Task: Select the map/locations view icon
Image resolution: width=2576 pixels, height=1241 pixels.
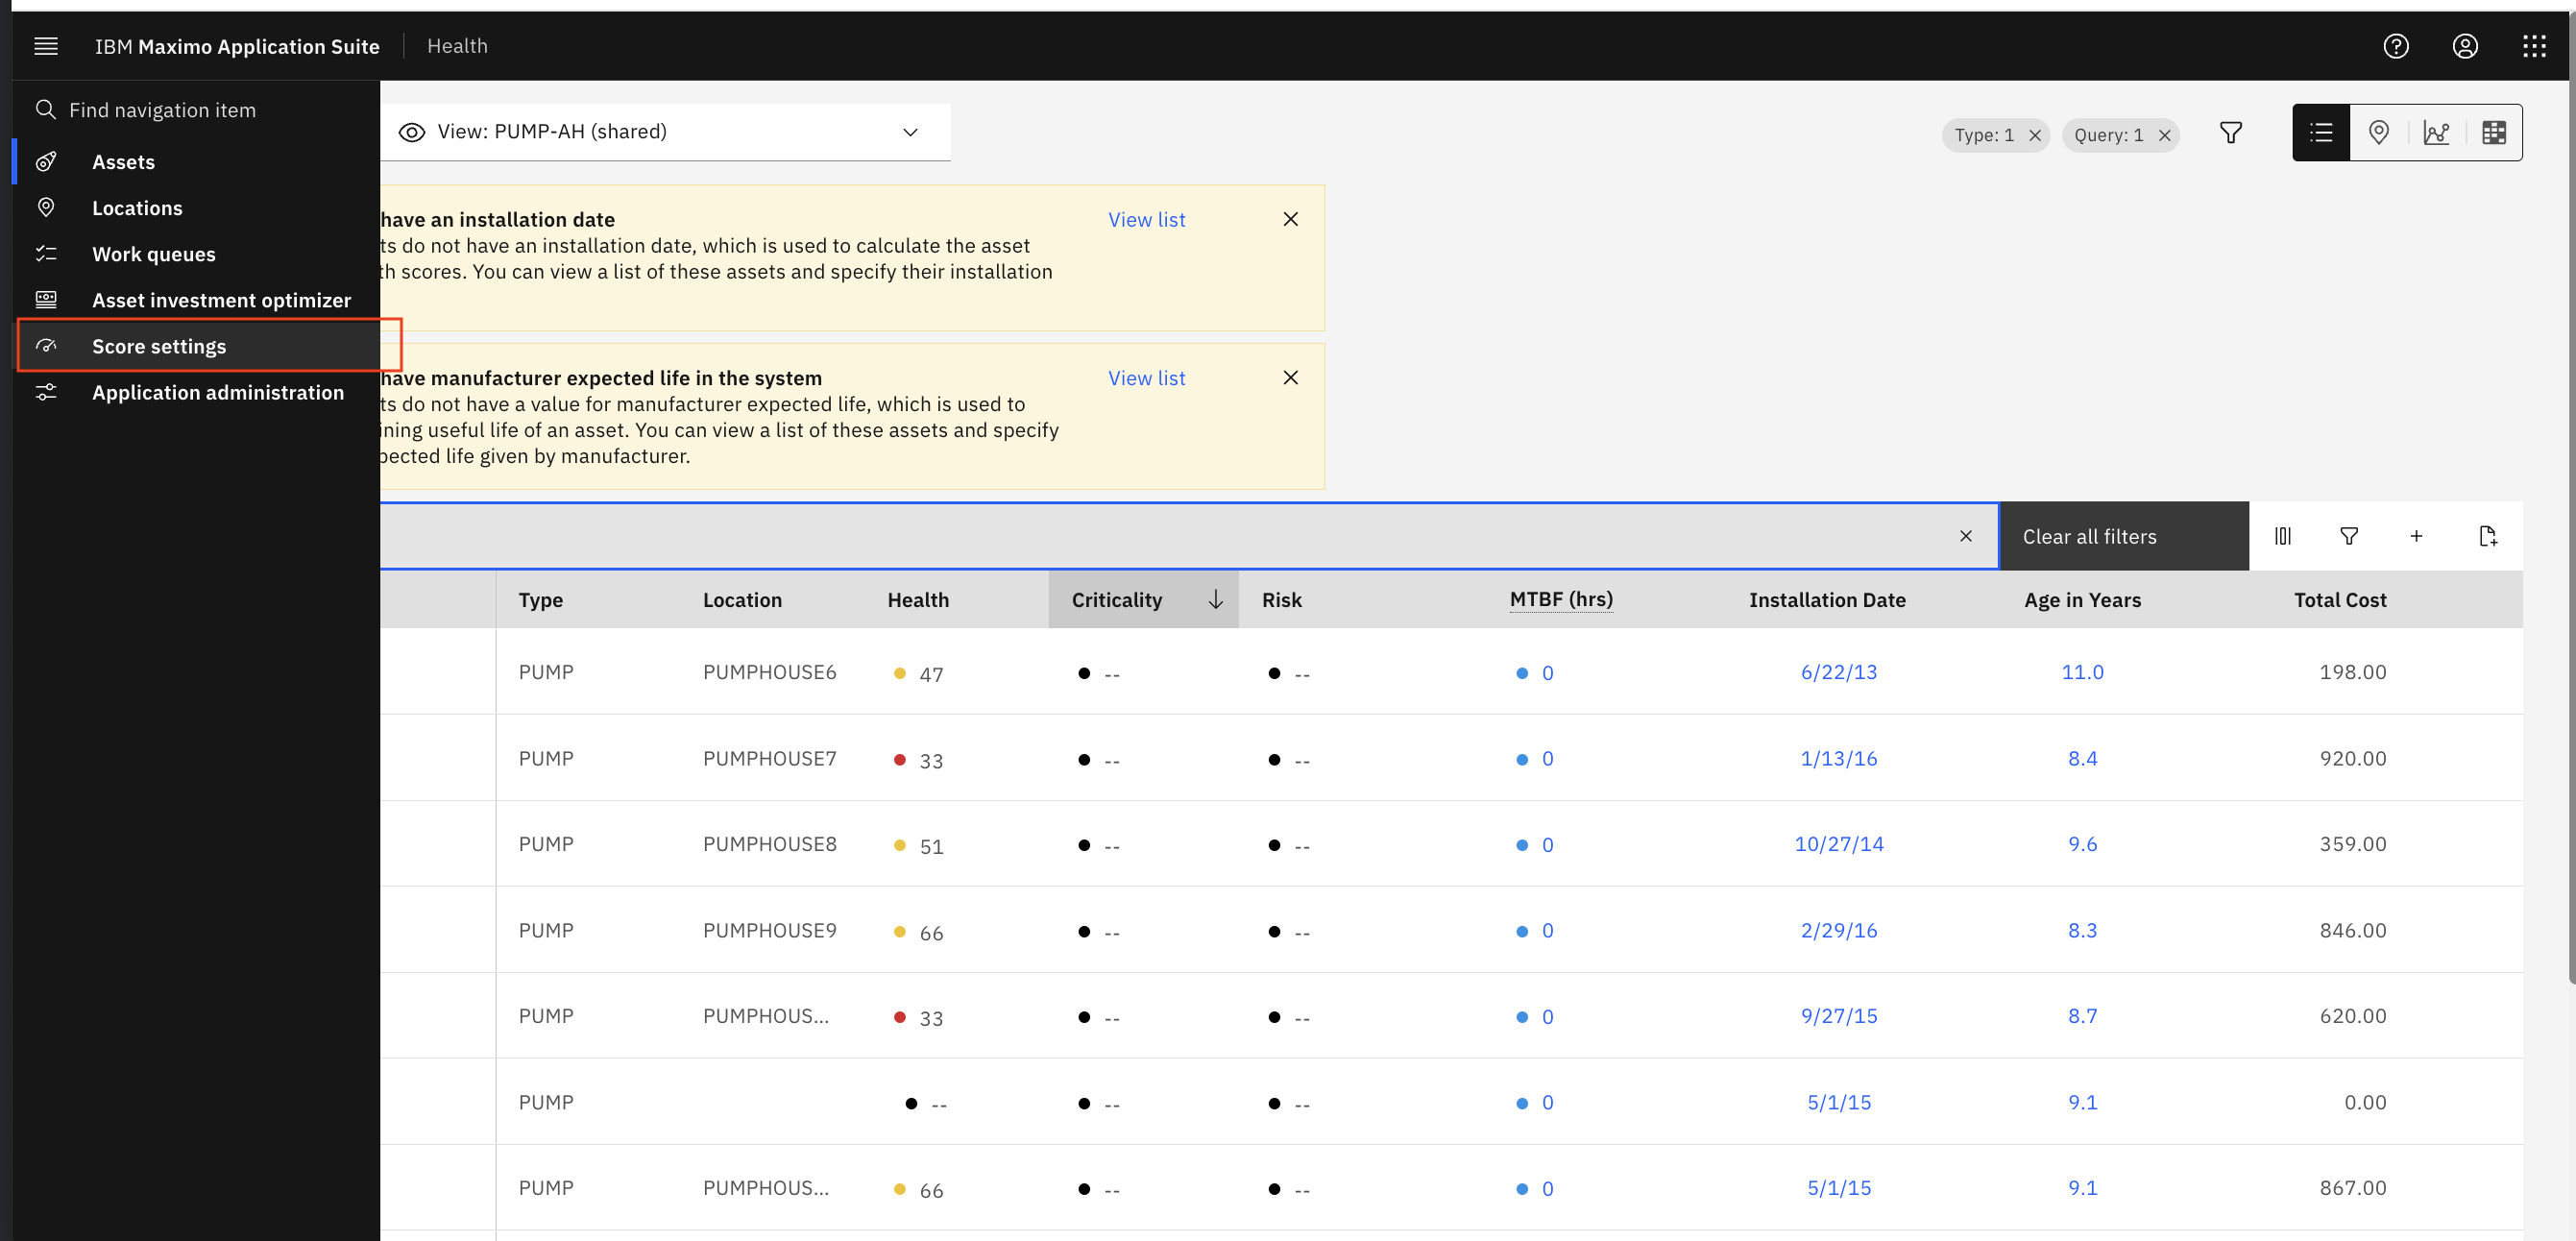Action: (x=2379, y=132)
